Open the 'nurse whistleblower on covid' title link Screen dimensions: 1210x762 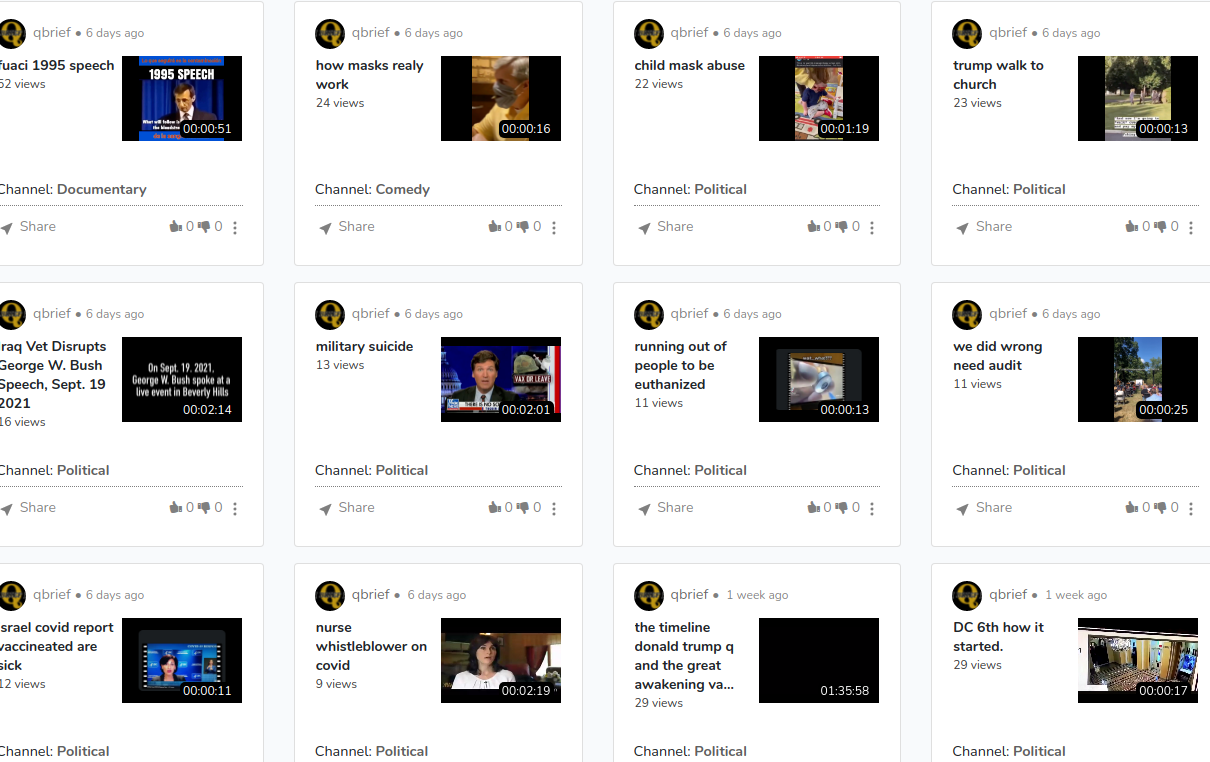(x=371, y=646)
